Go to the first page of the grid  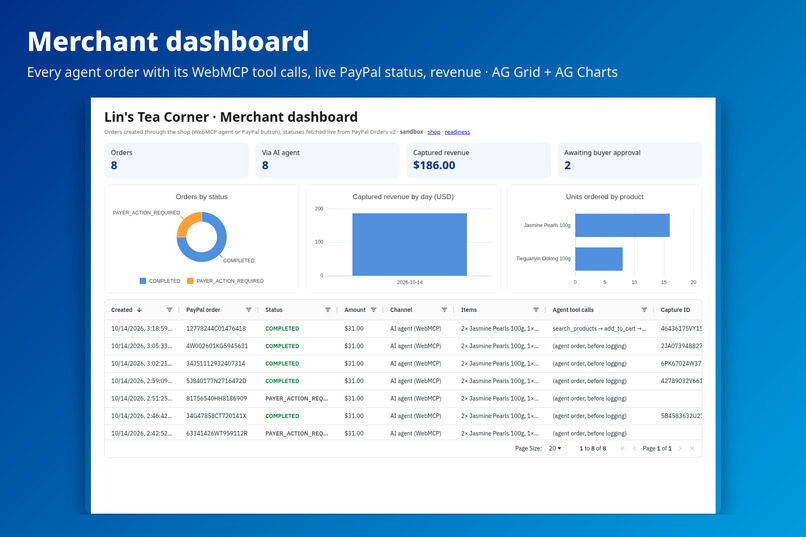coord(622,449)
